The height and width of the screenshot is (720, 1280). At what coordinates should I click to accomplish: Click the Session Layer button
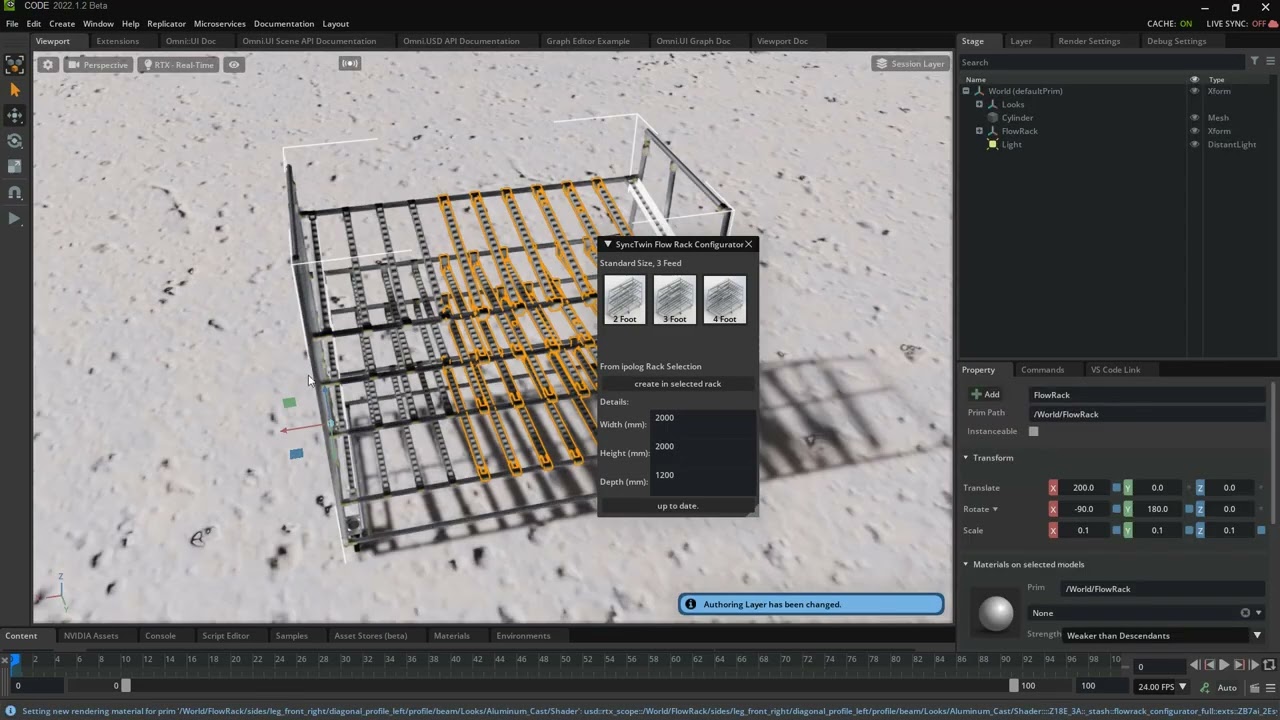point(910,64)
